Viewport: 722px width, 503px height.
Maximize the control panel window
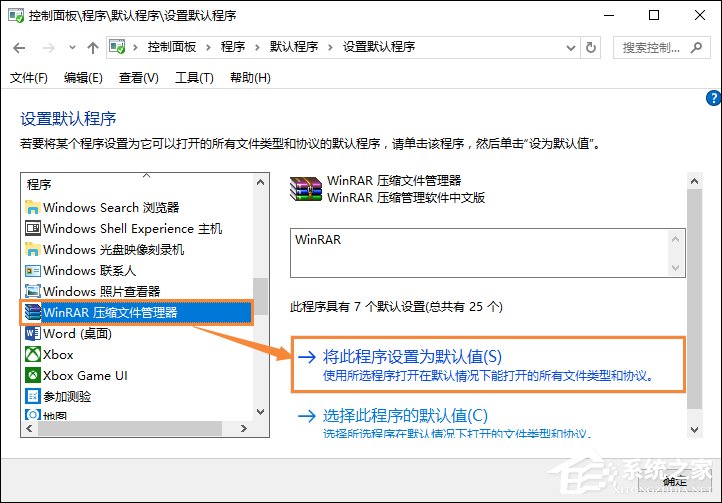[x=654, y=15]
